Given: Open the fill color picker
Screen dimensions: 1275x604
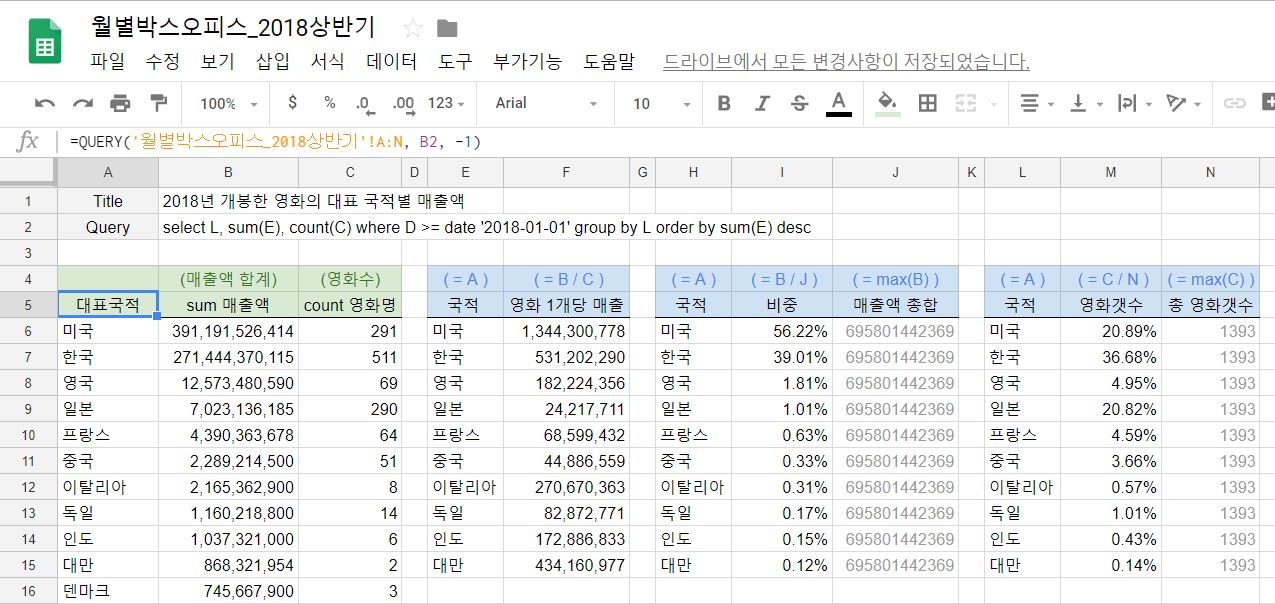Looking at the screenshot, I should pos(886,103).
